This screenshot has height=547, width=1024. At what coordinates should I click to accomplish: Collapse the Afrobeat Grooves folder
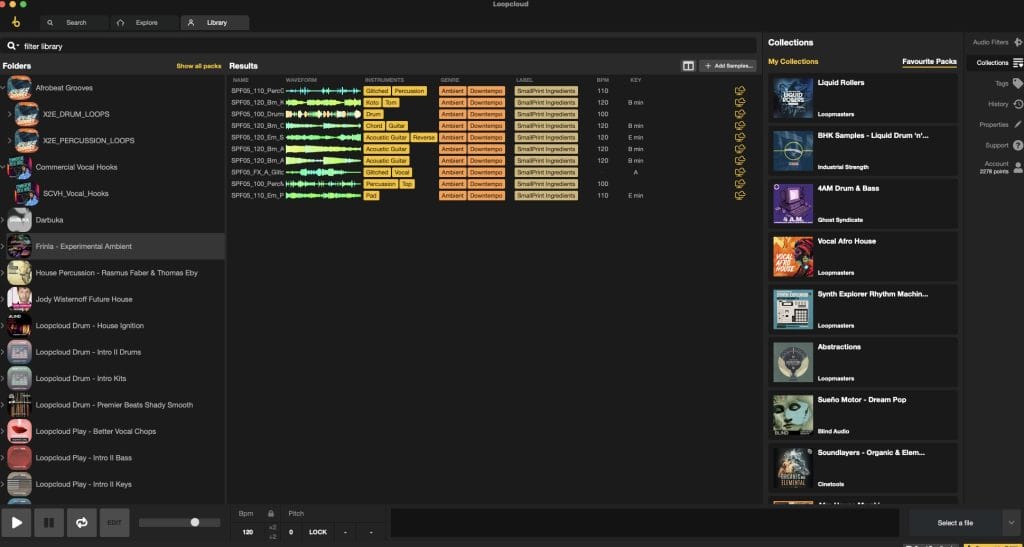[x=3, y=88]
